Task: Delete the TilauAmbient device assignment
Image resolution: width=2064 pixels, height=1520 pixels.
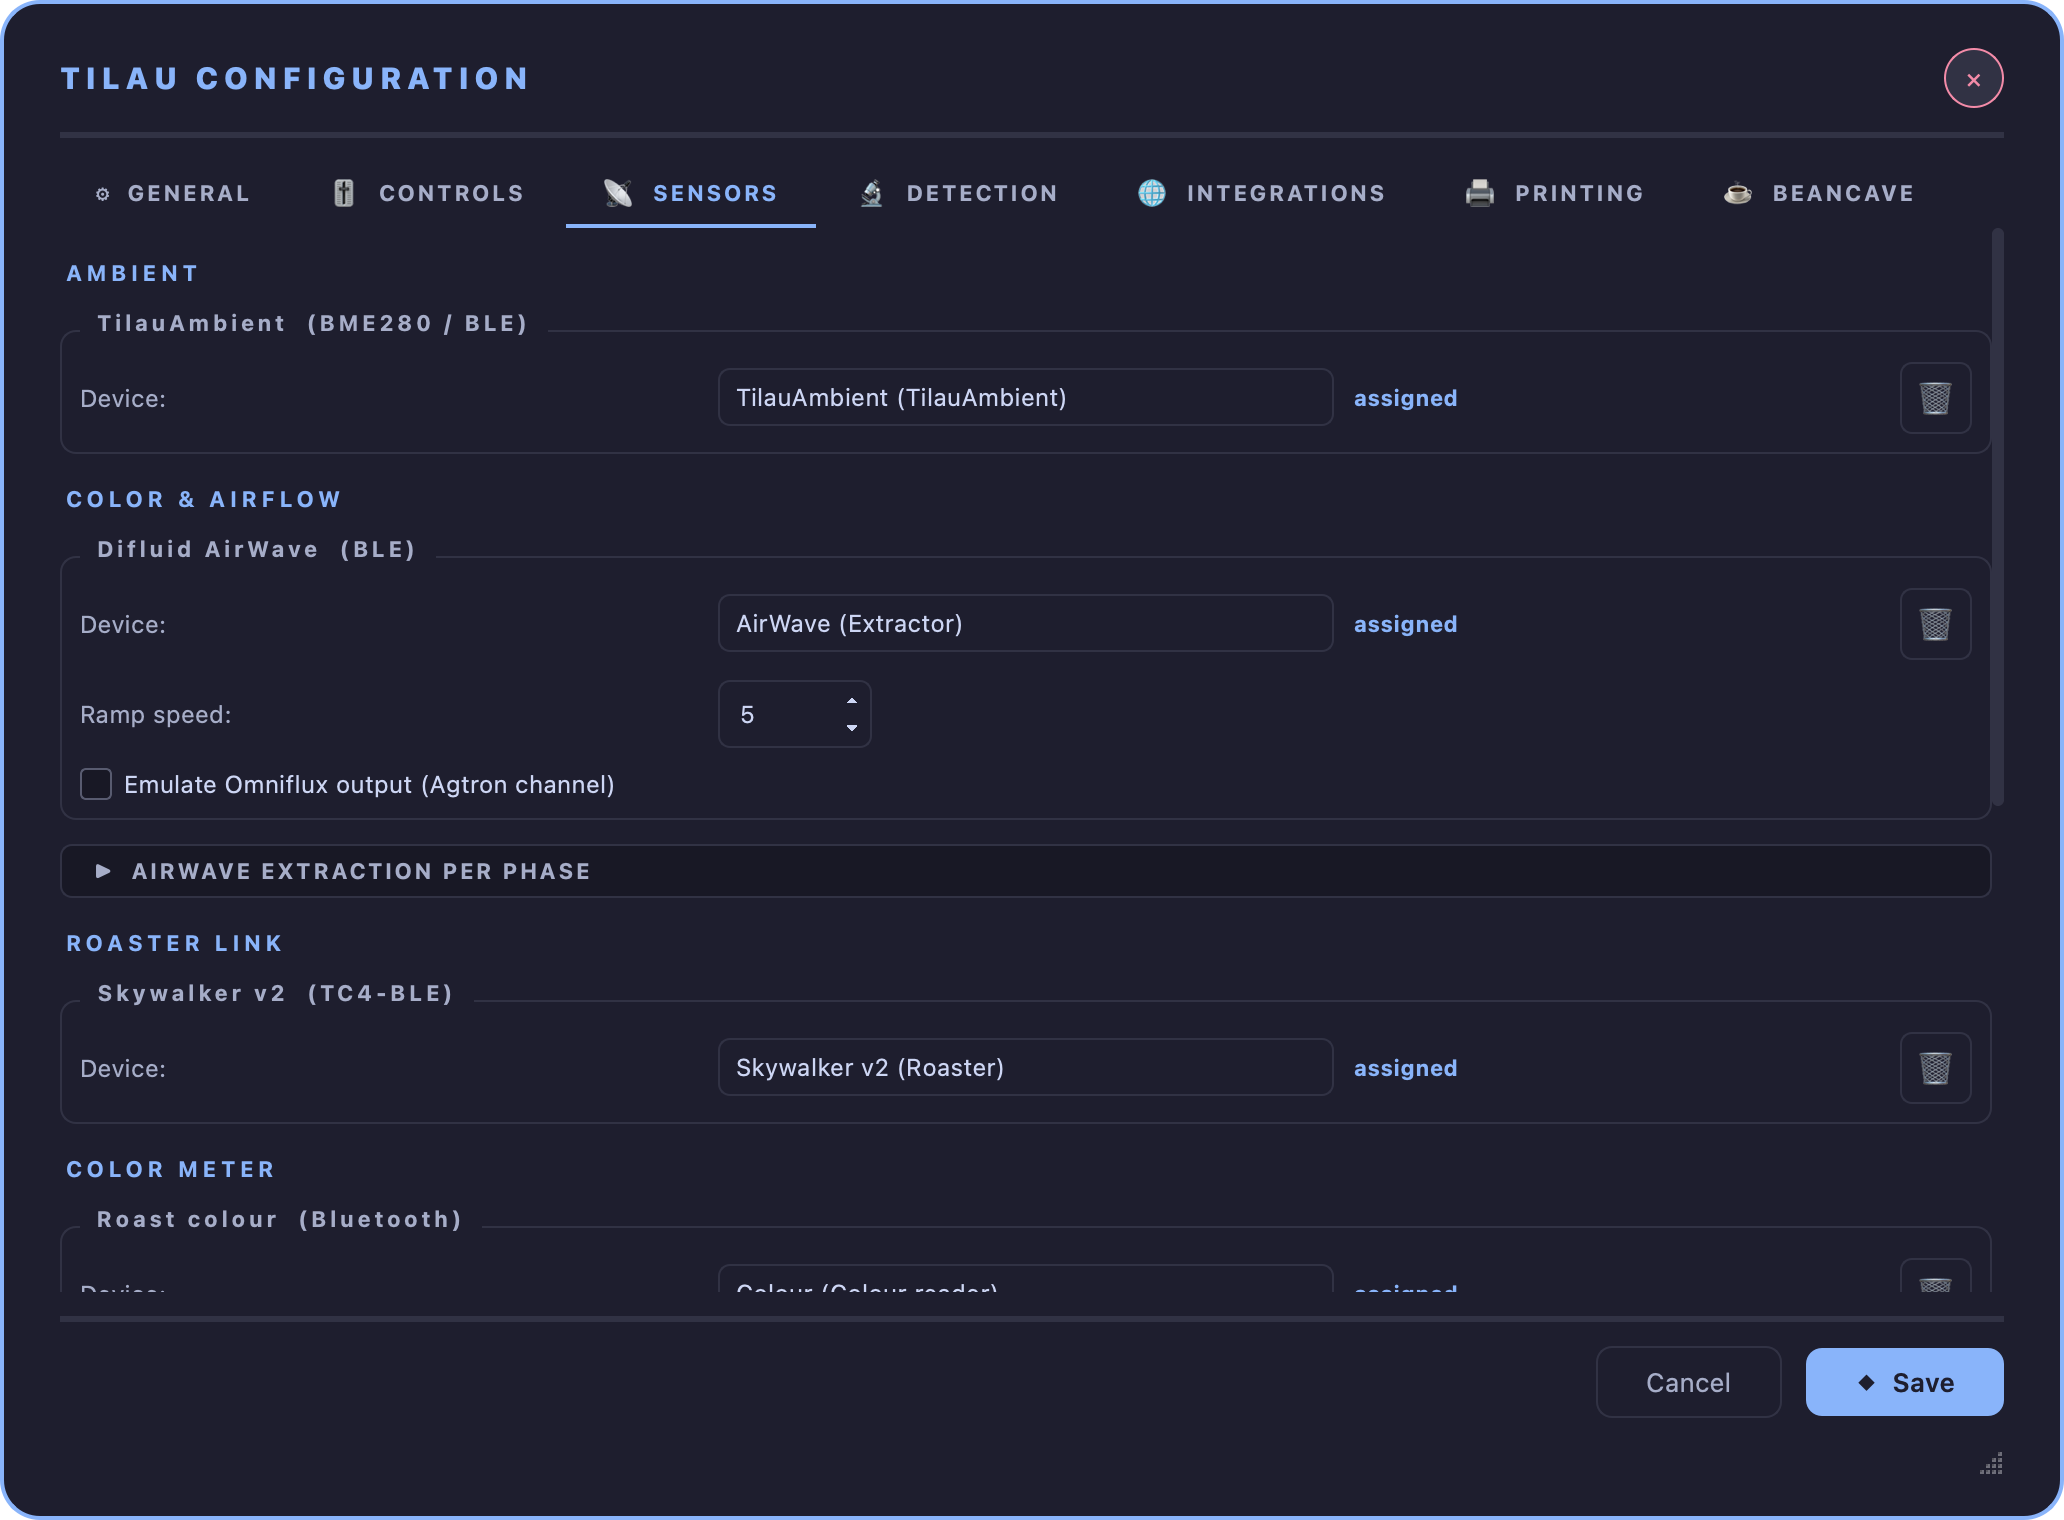Action: pos(1935,398)
